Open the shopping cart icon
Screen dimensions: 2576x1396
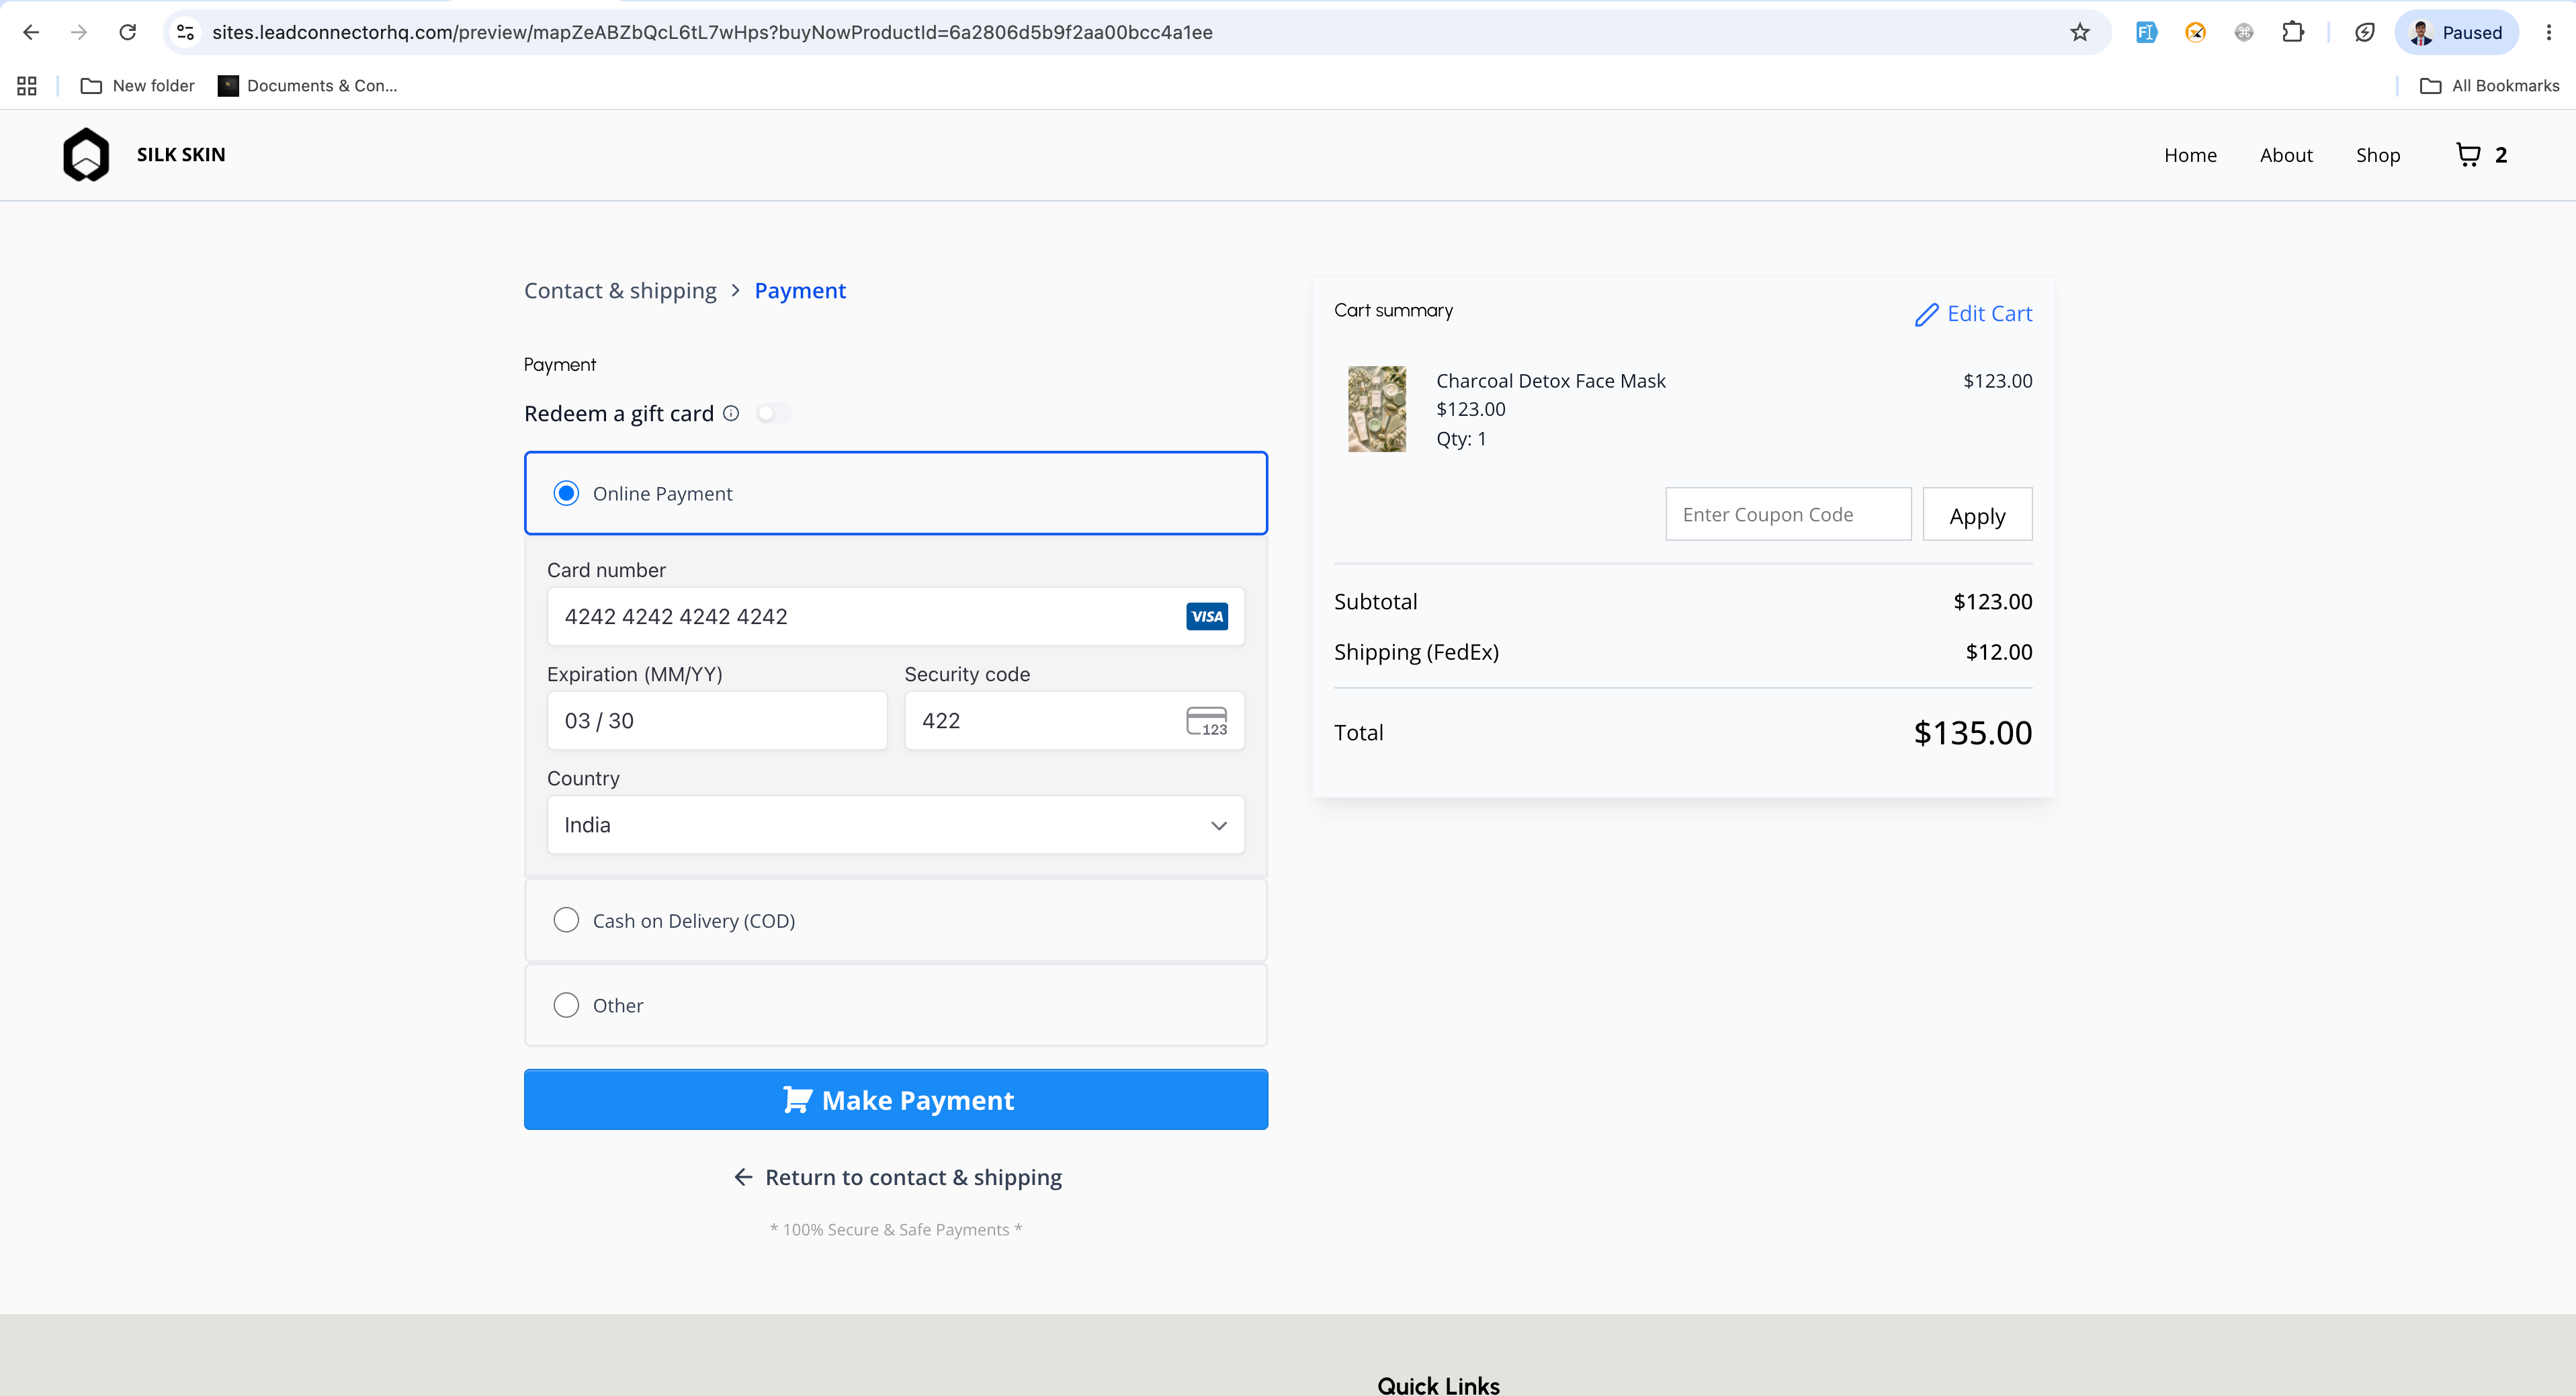pos(2468,154)
